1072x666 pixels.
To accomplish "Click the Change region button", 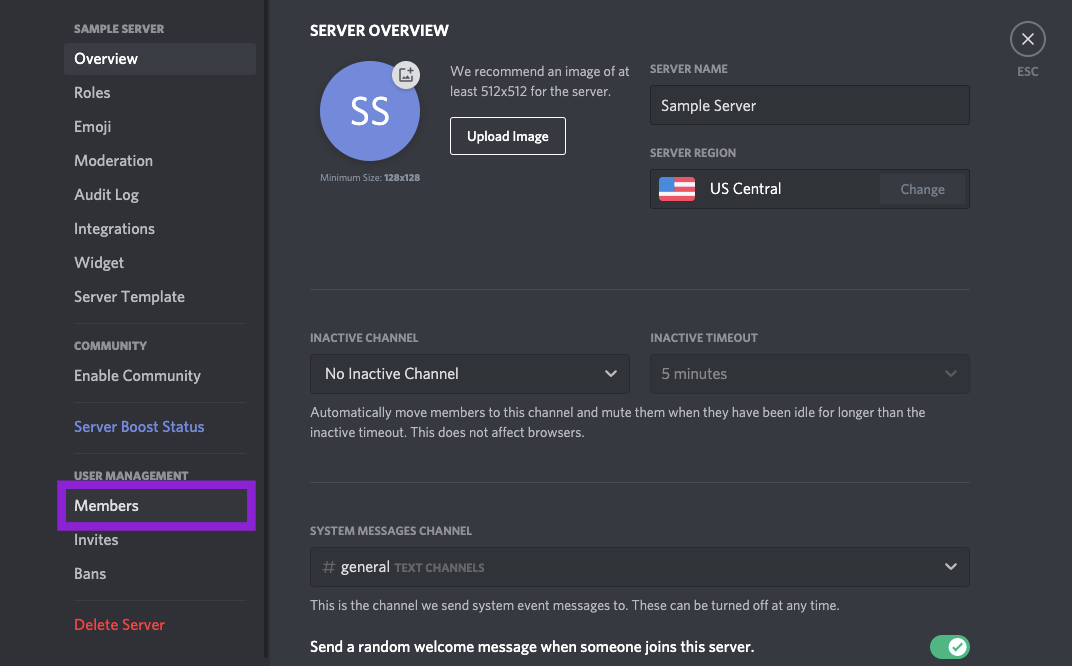I will click(922, 189).
